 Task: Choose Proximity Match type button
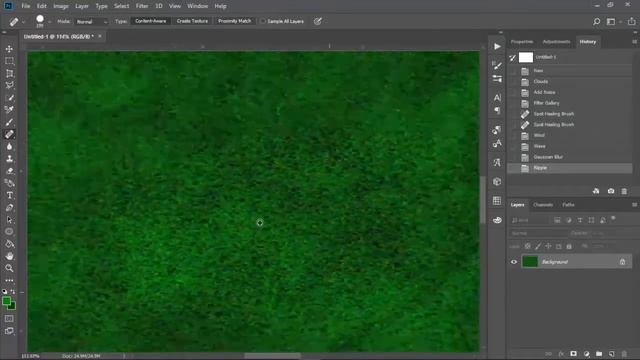point(234,21)
